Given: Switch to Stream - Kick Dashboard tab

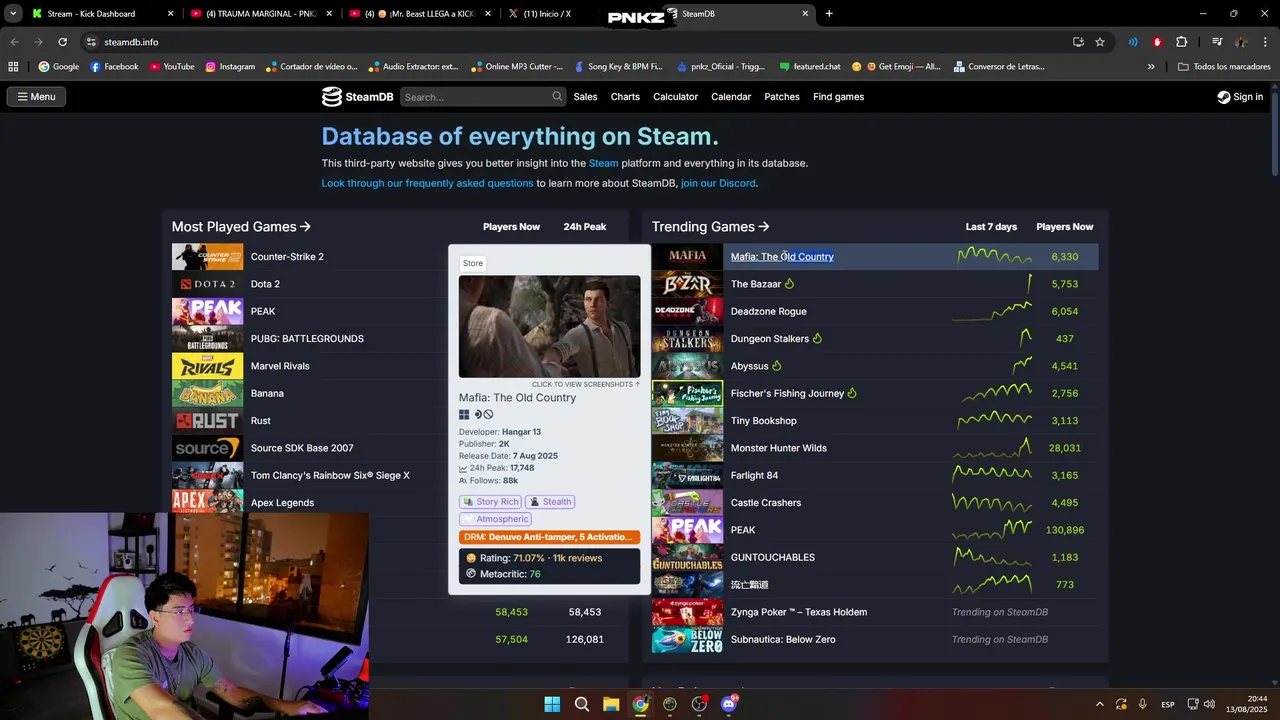Looking at the screenshot, I should click(100, 14).
